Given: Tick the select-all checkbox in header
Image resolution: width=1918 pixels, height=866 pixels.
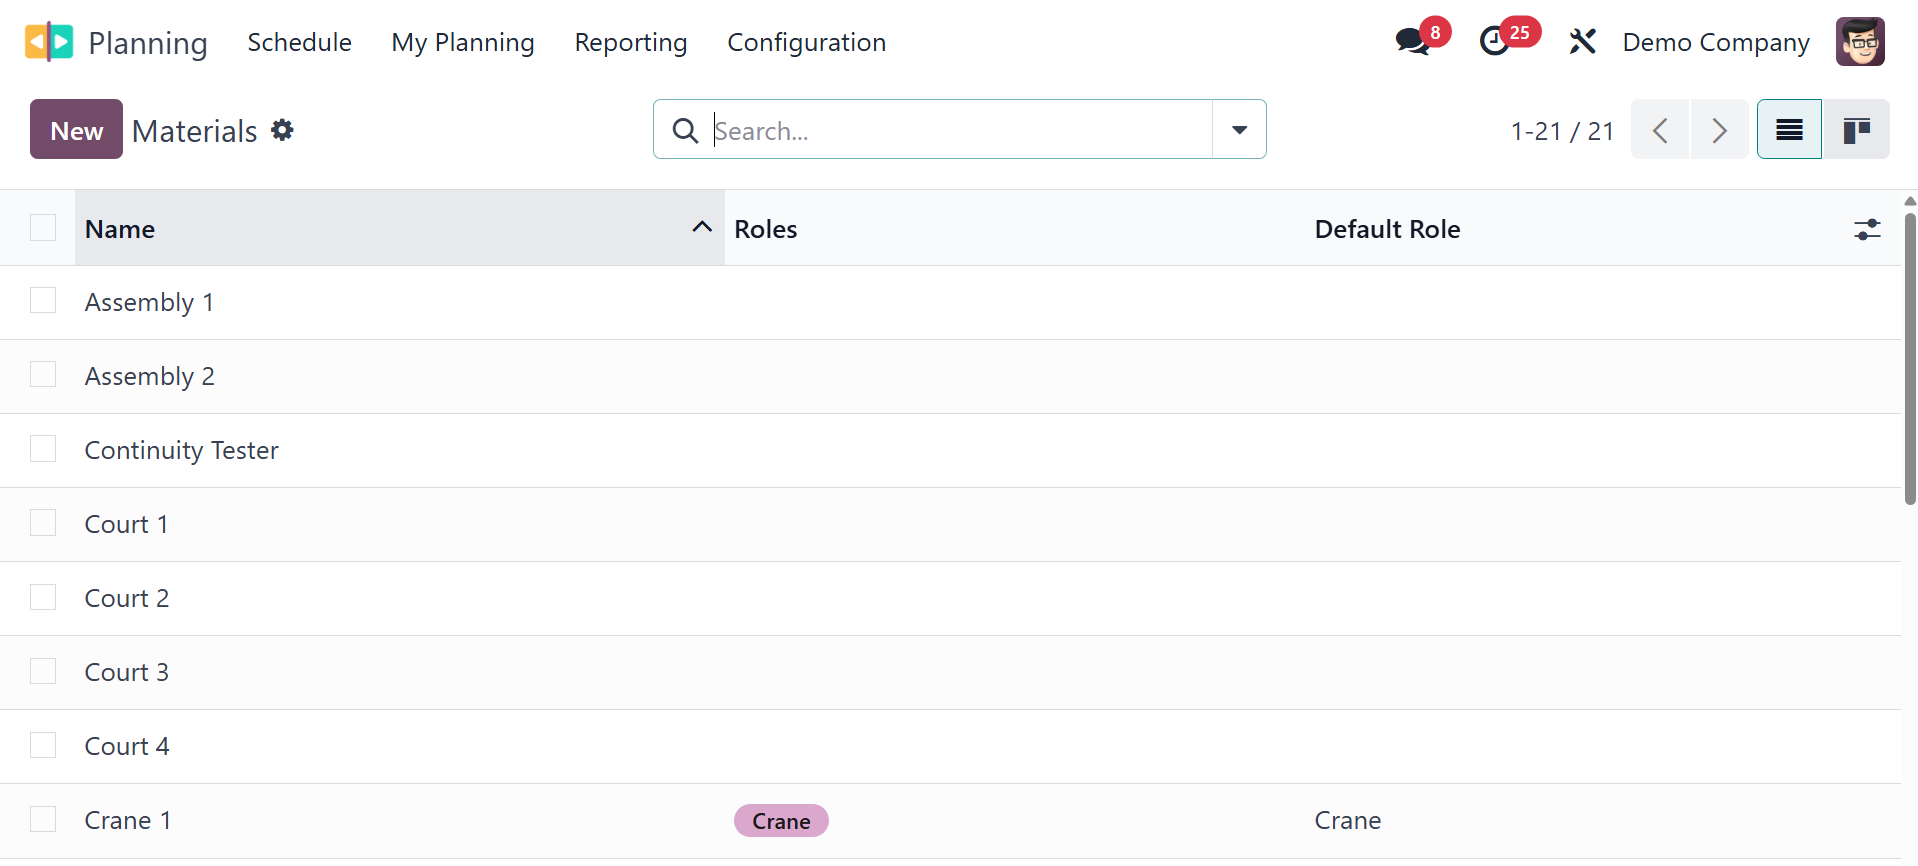Looking at the screenshot, I should (43, 228).
